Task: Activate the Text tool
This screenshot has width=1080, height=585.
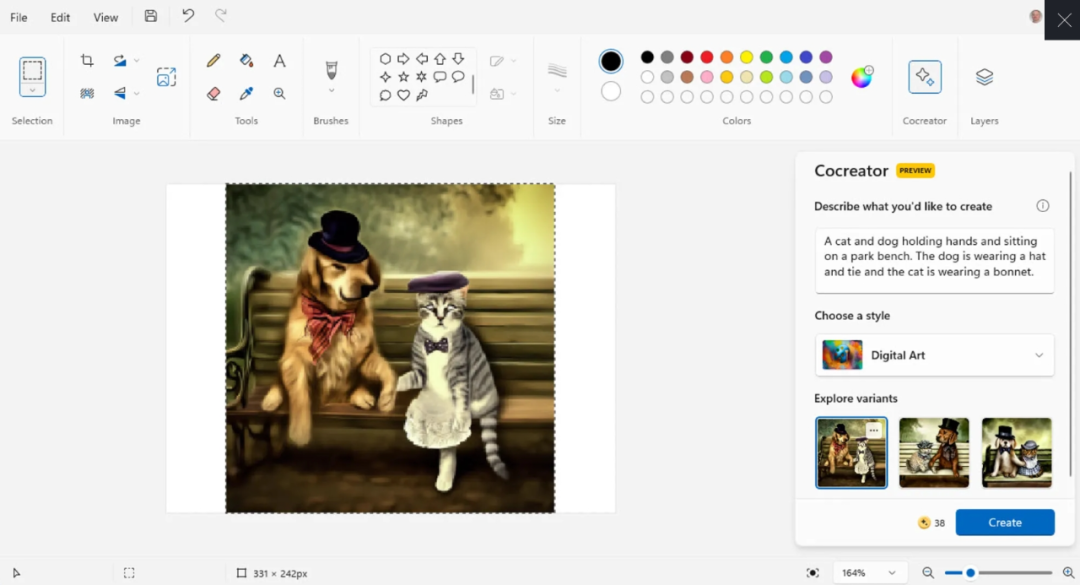Action: tap(279, 61)
